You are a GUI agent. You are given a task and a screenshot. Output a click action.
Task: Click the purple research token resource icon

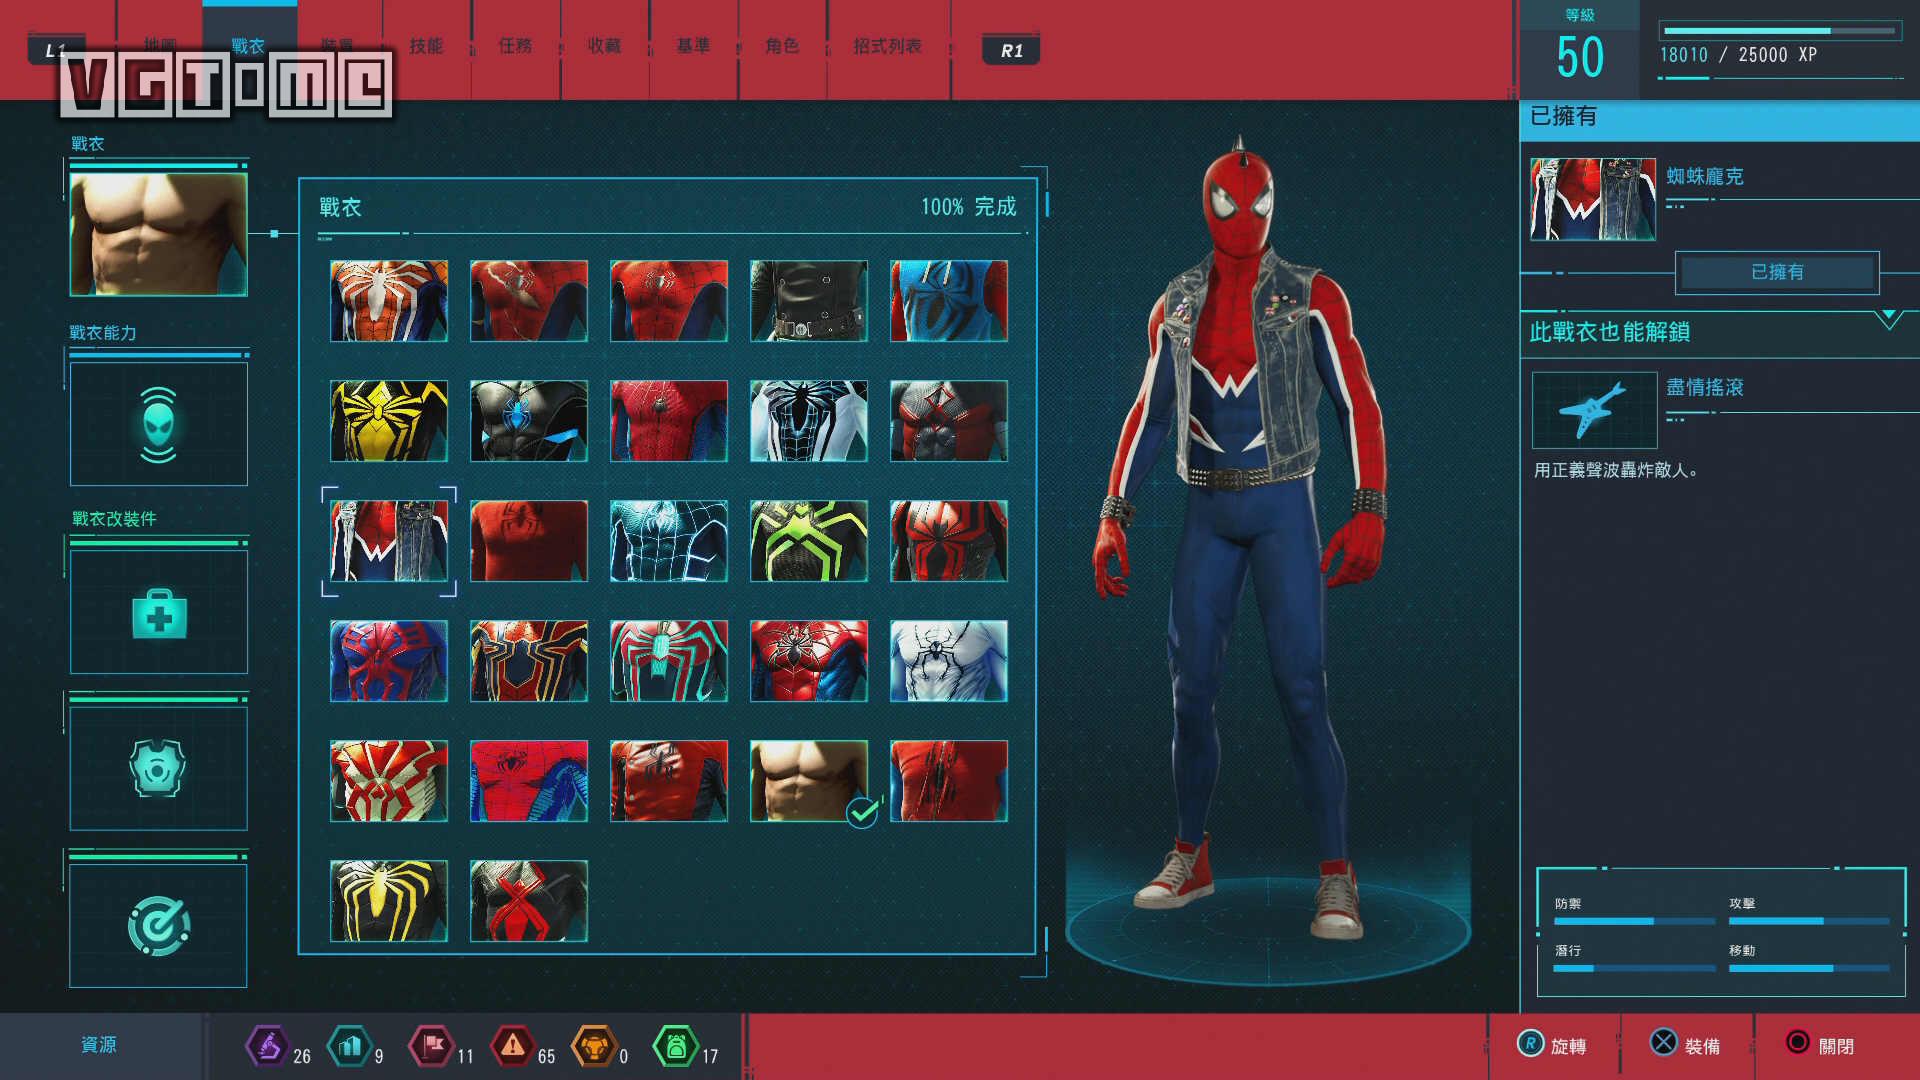pos(267,1047)
